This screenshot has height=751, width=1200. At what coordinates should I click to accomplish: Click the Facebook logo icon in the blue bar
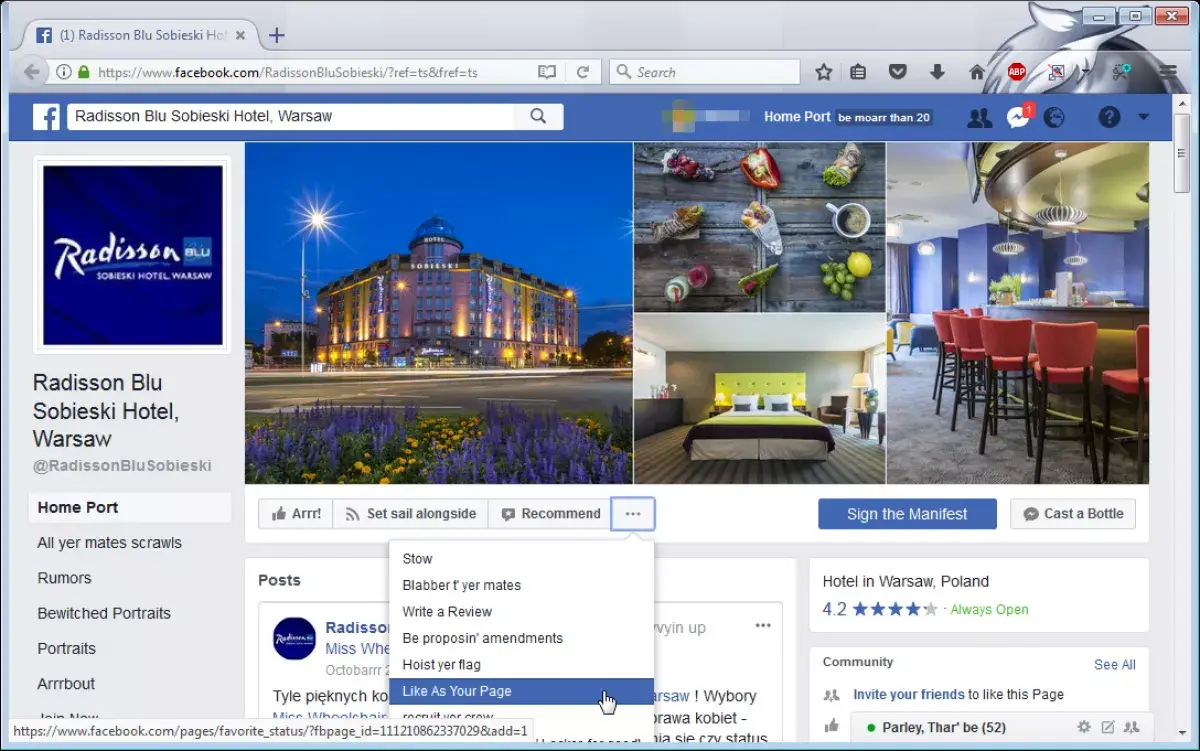46,116
